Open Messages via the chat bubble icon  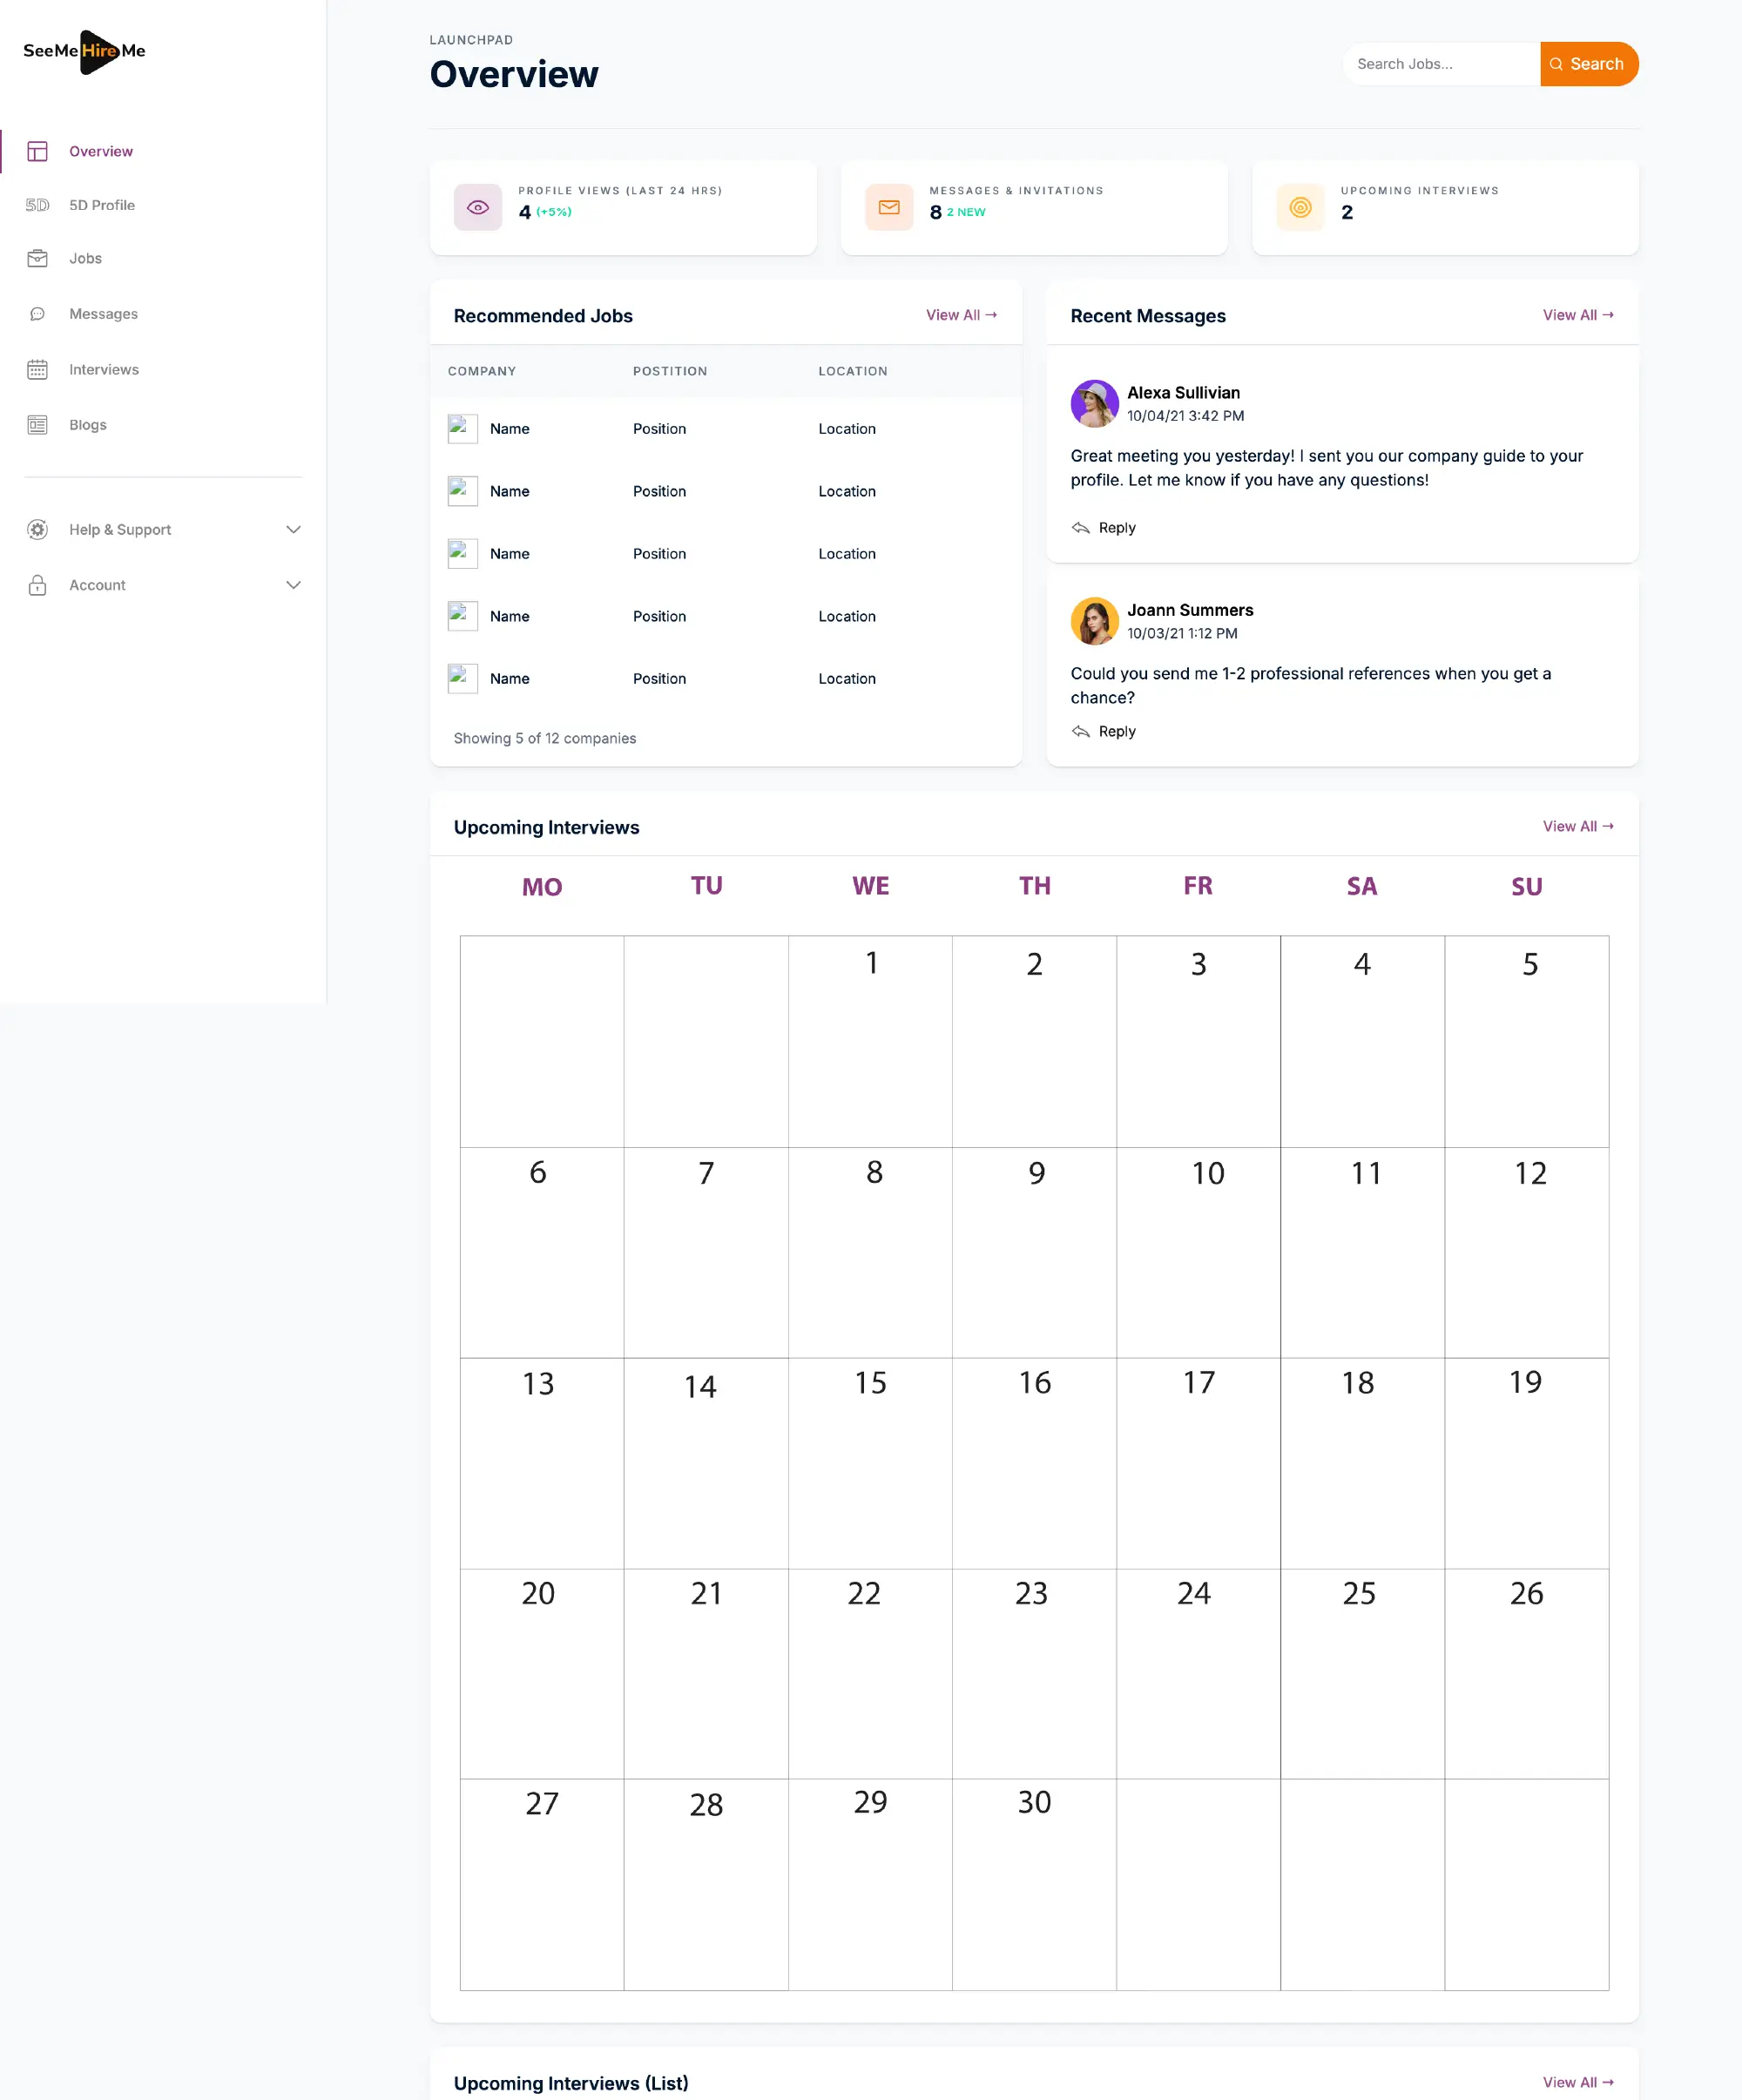coord(37,313)
